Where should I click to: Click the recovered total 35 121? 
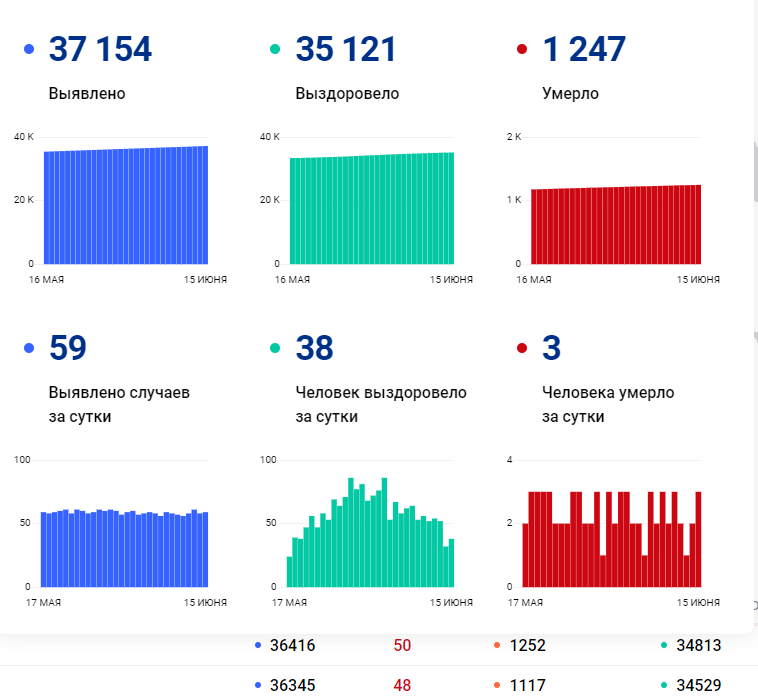coord(346,49)
